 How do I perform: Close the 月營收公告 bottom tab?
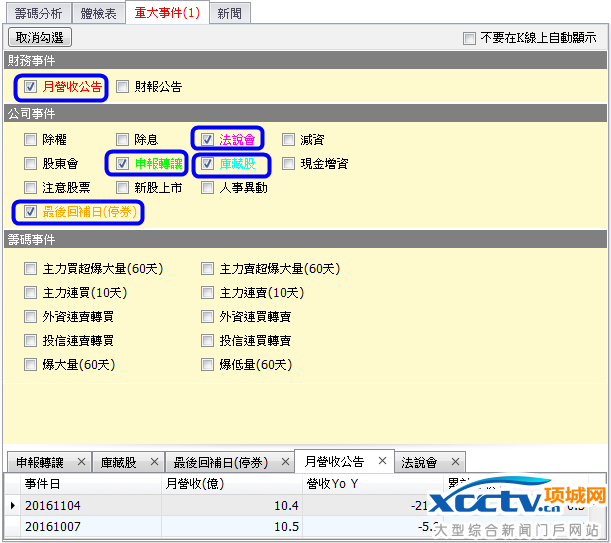coord(381,461)
